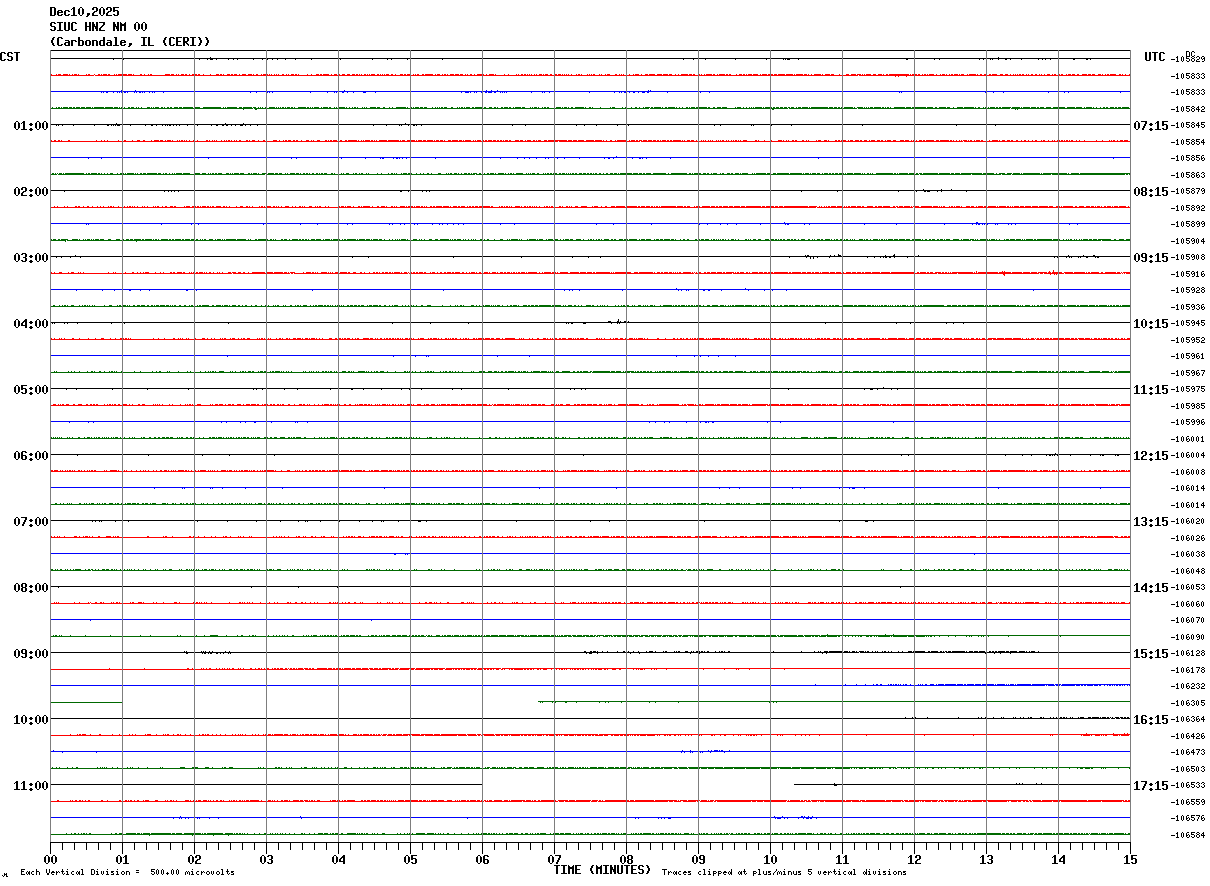Screen dimensions: 1210x886
Task: Click the minute "15" tick label on time axis
Action: click(x=1130, y=859)
